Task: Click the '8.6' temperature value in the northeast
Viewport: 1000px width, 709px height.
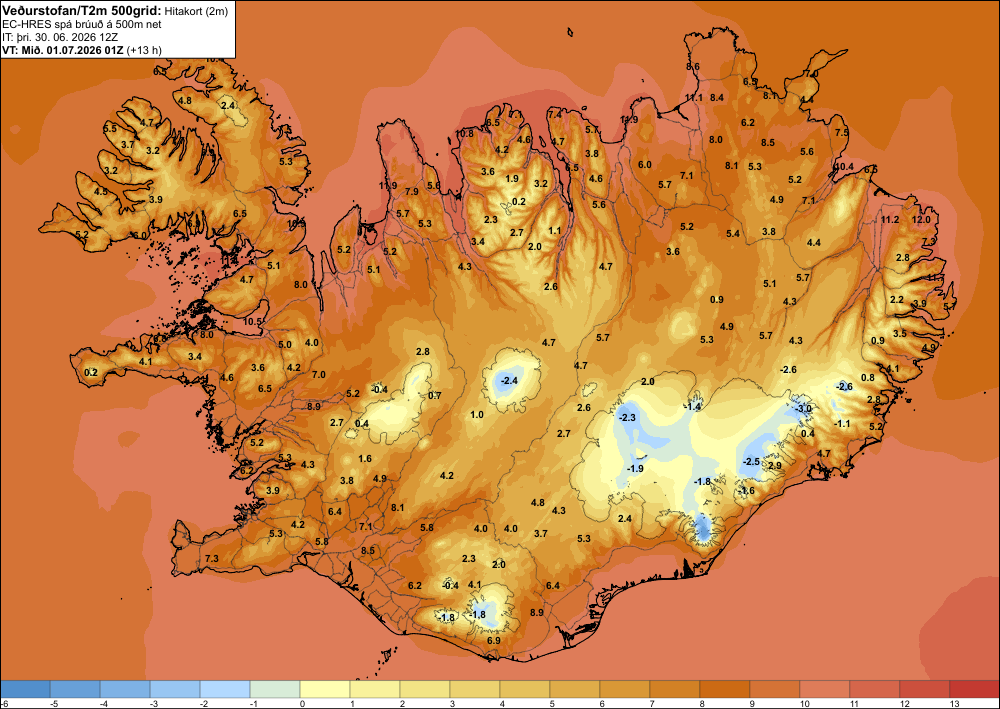Action: tap(693, 66)
